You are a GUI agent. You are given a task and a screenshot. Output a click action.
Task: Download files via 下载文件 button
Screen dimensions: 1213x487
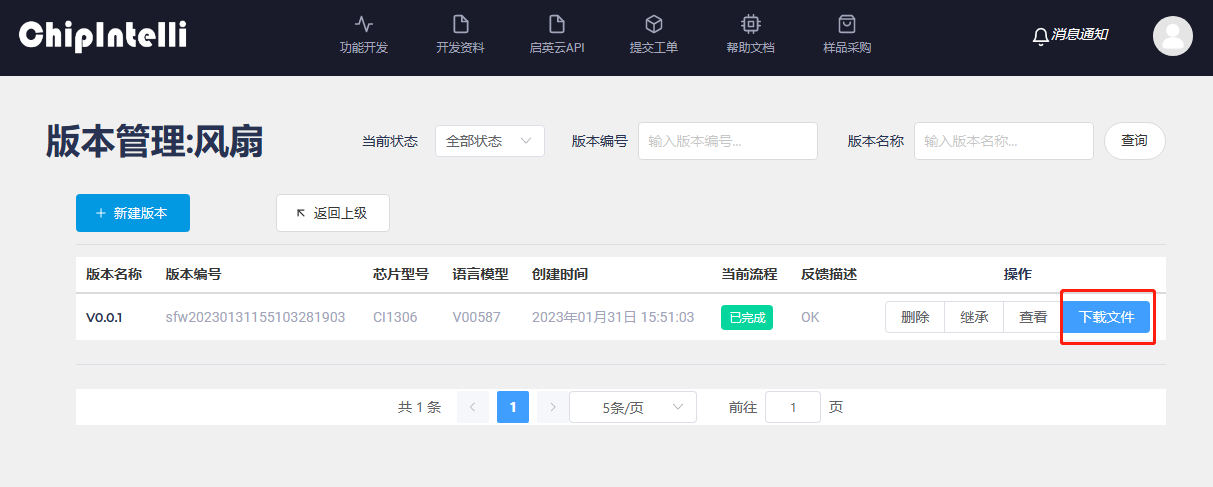point(1106,317)
